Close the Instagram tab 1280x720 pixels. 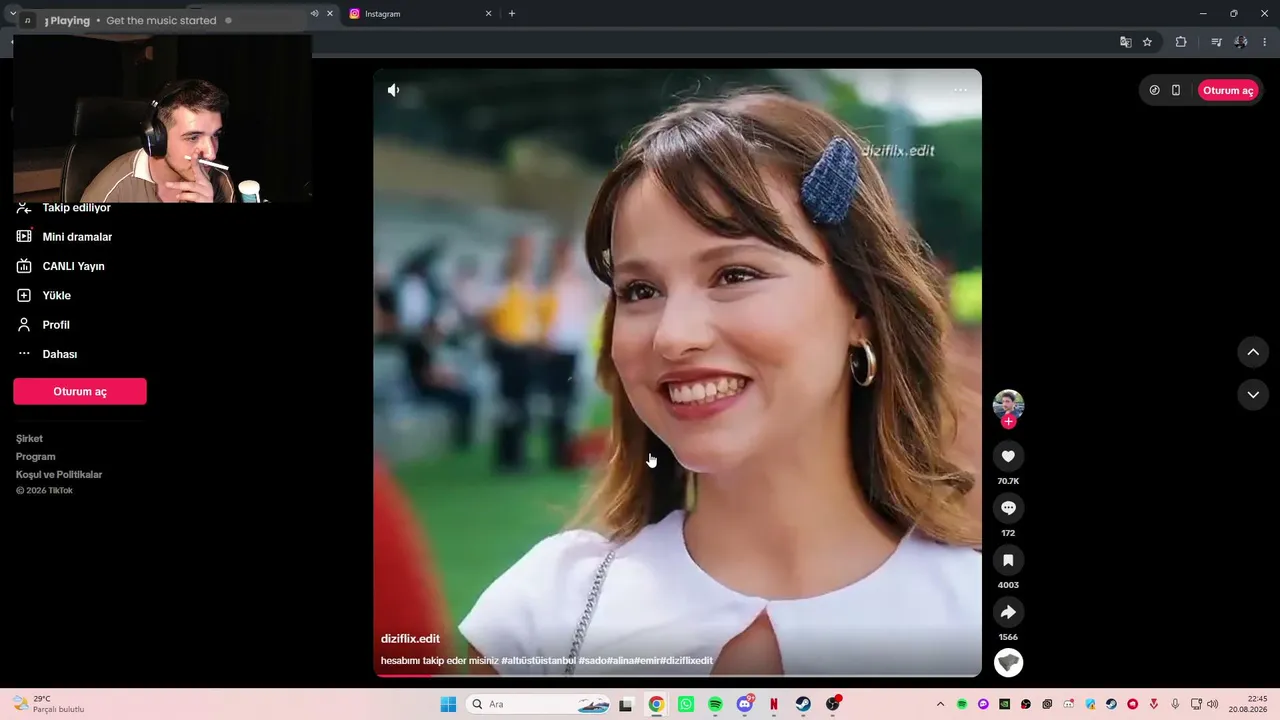[488, 14]
